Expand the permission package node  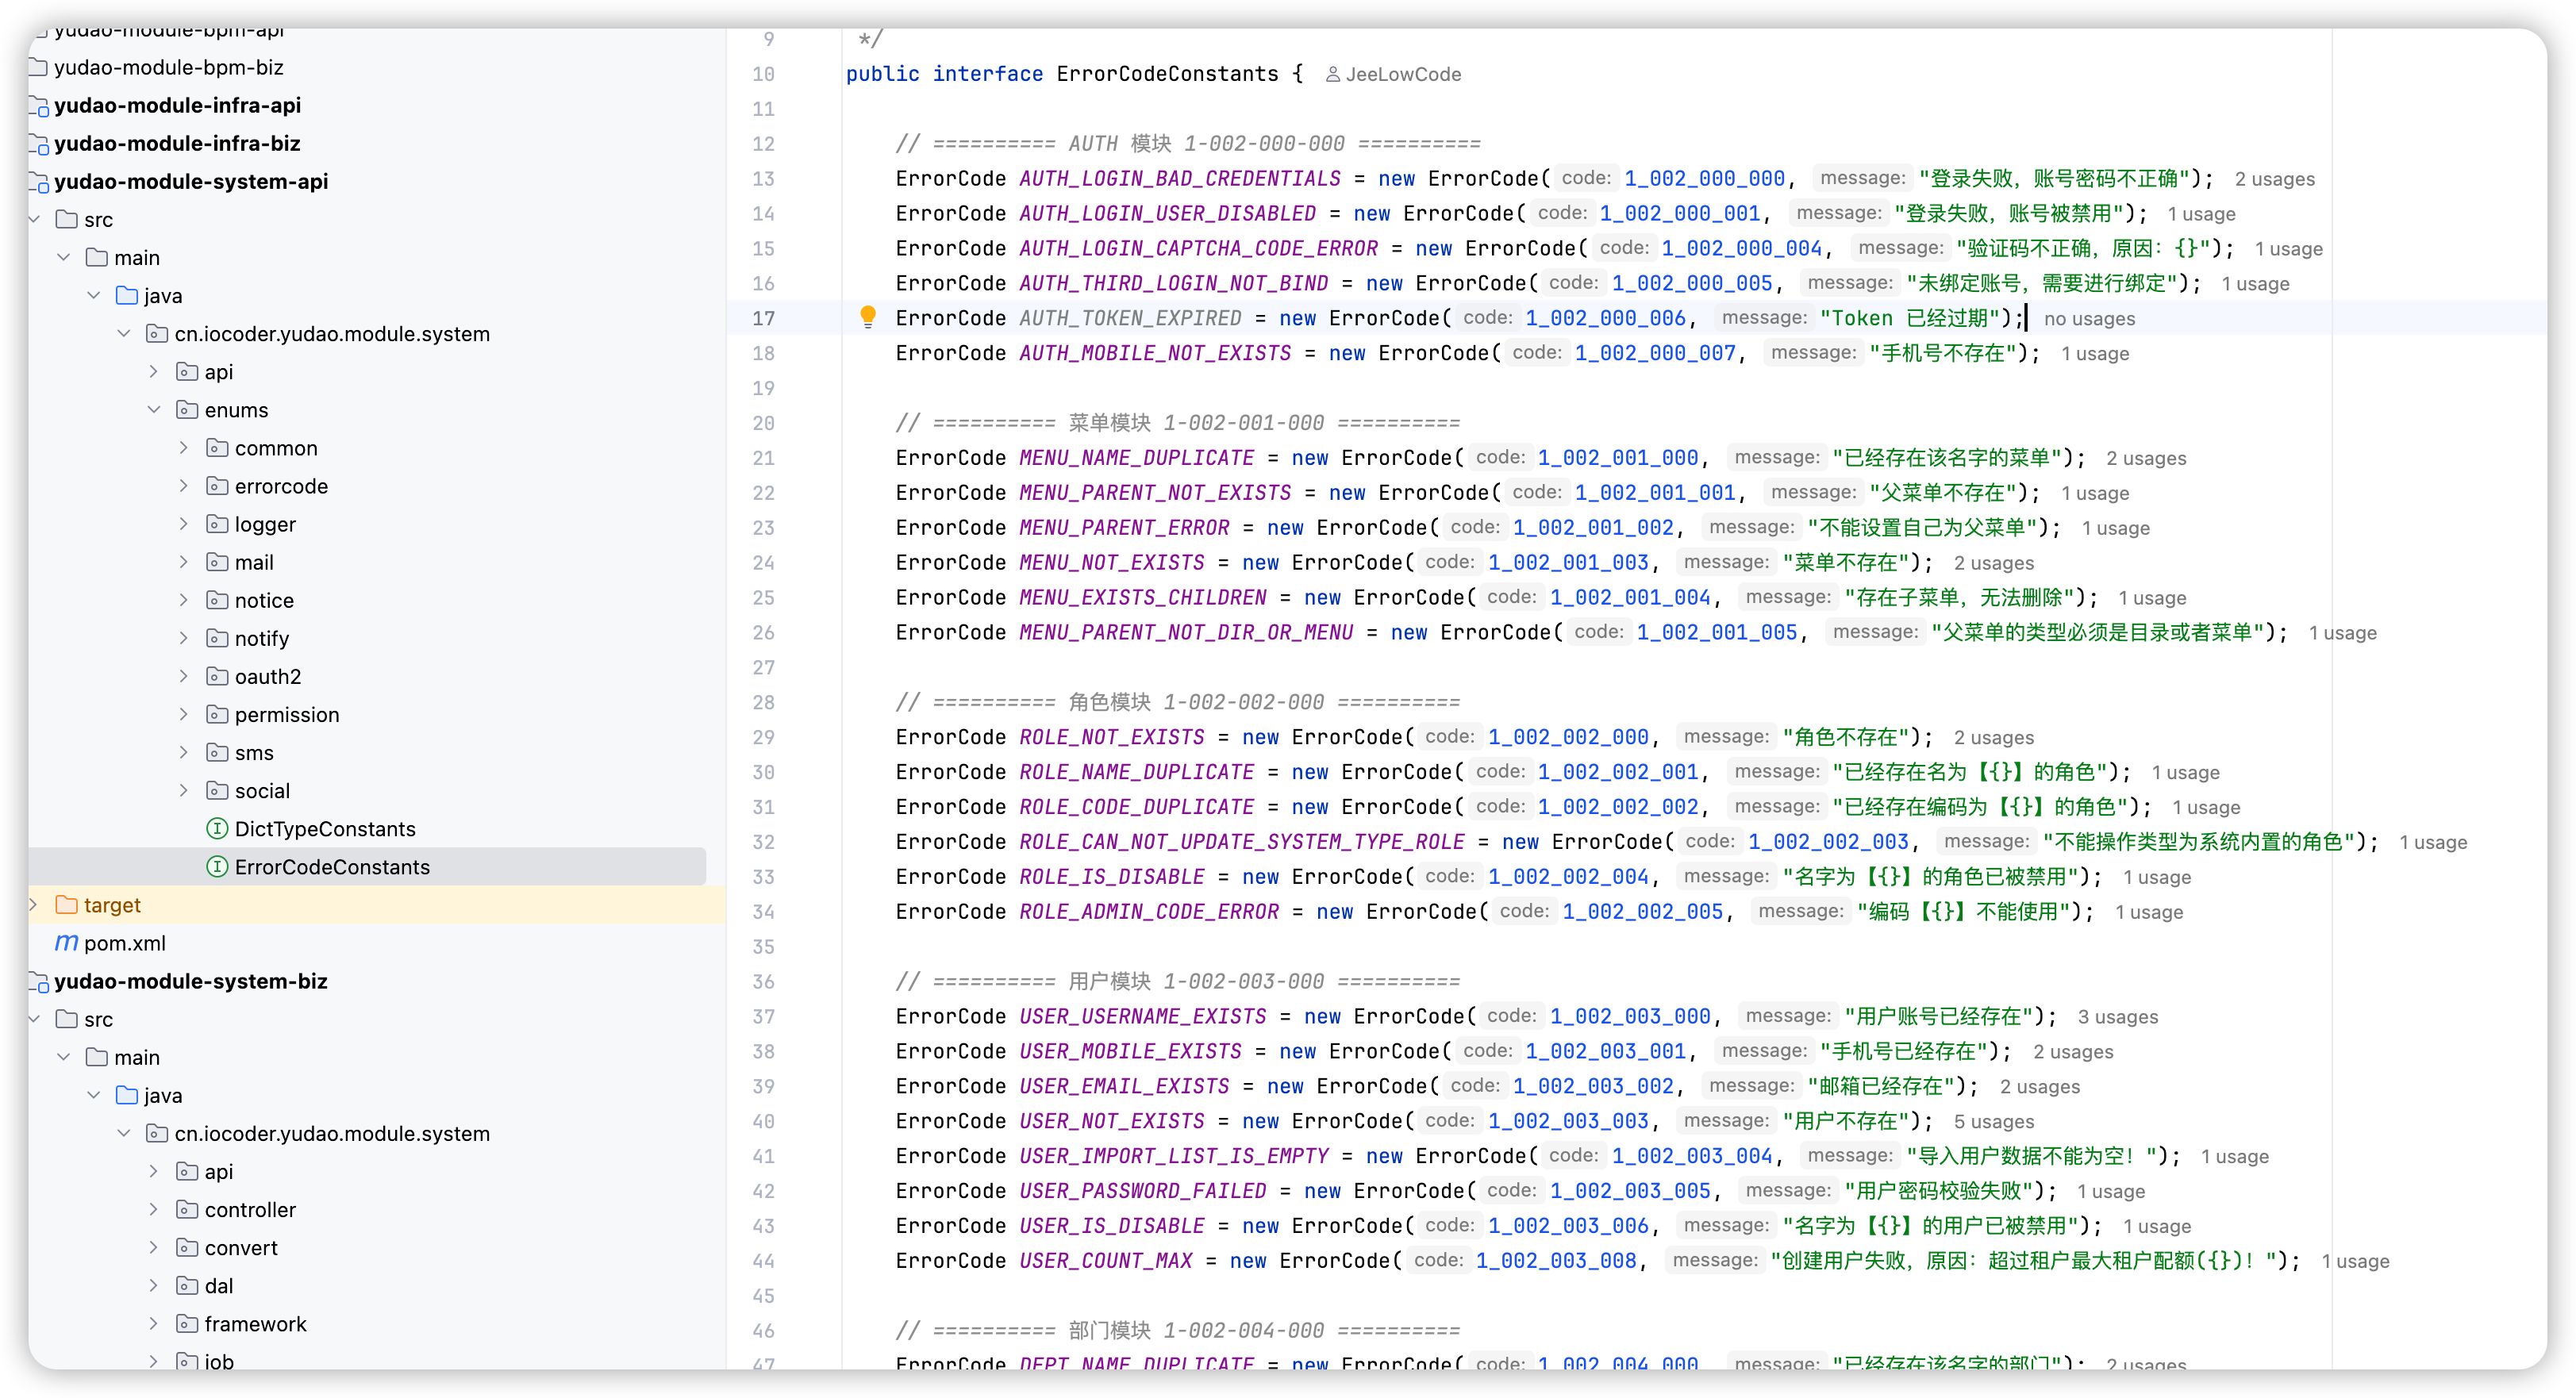[184, 714]
